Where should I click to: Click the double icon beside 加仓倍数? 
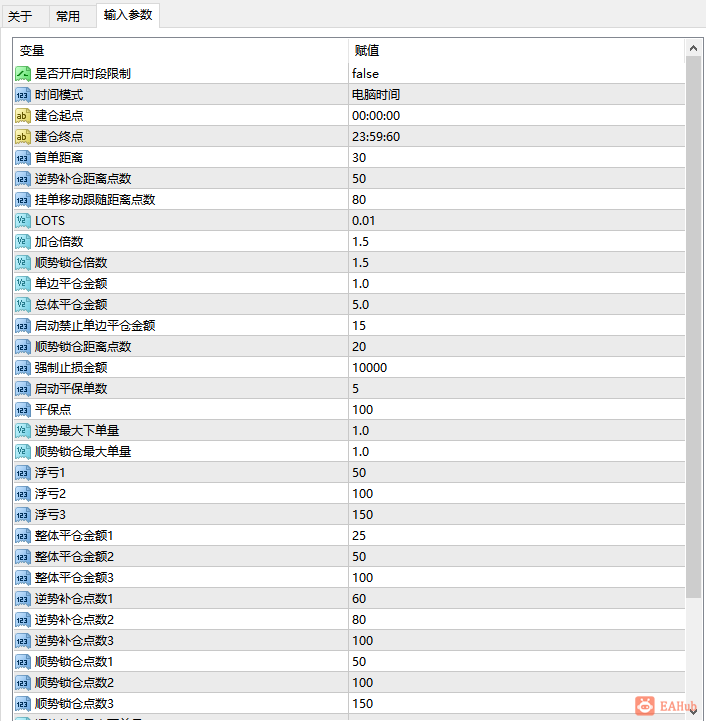(23, 242)
